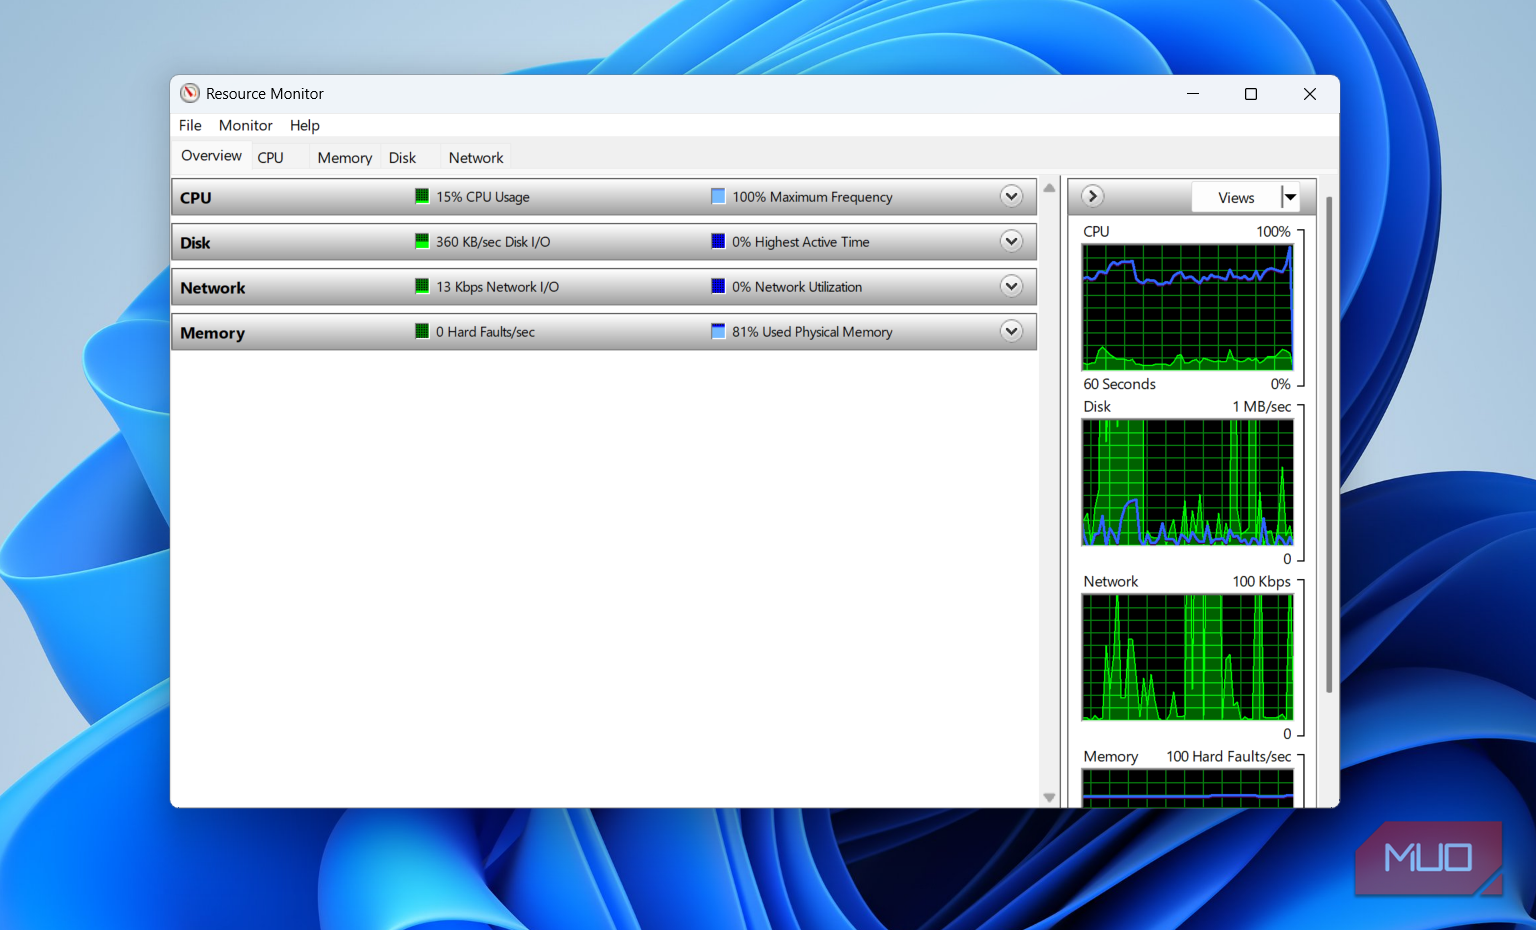Click the green Network I/O legend square
1536x930 pixels.
point(422,286)
